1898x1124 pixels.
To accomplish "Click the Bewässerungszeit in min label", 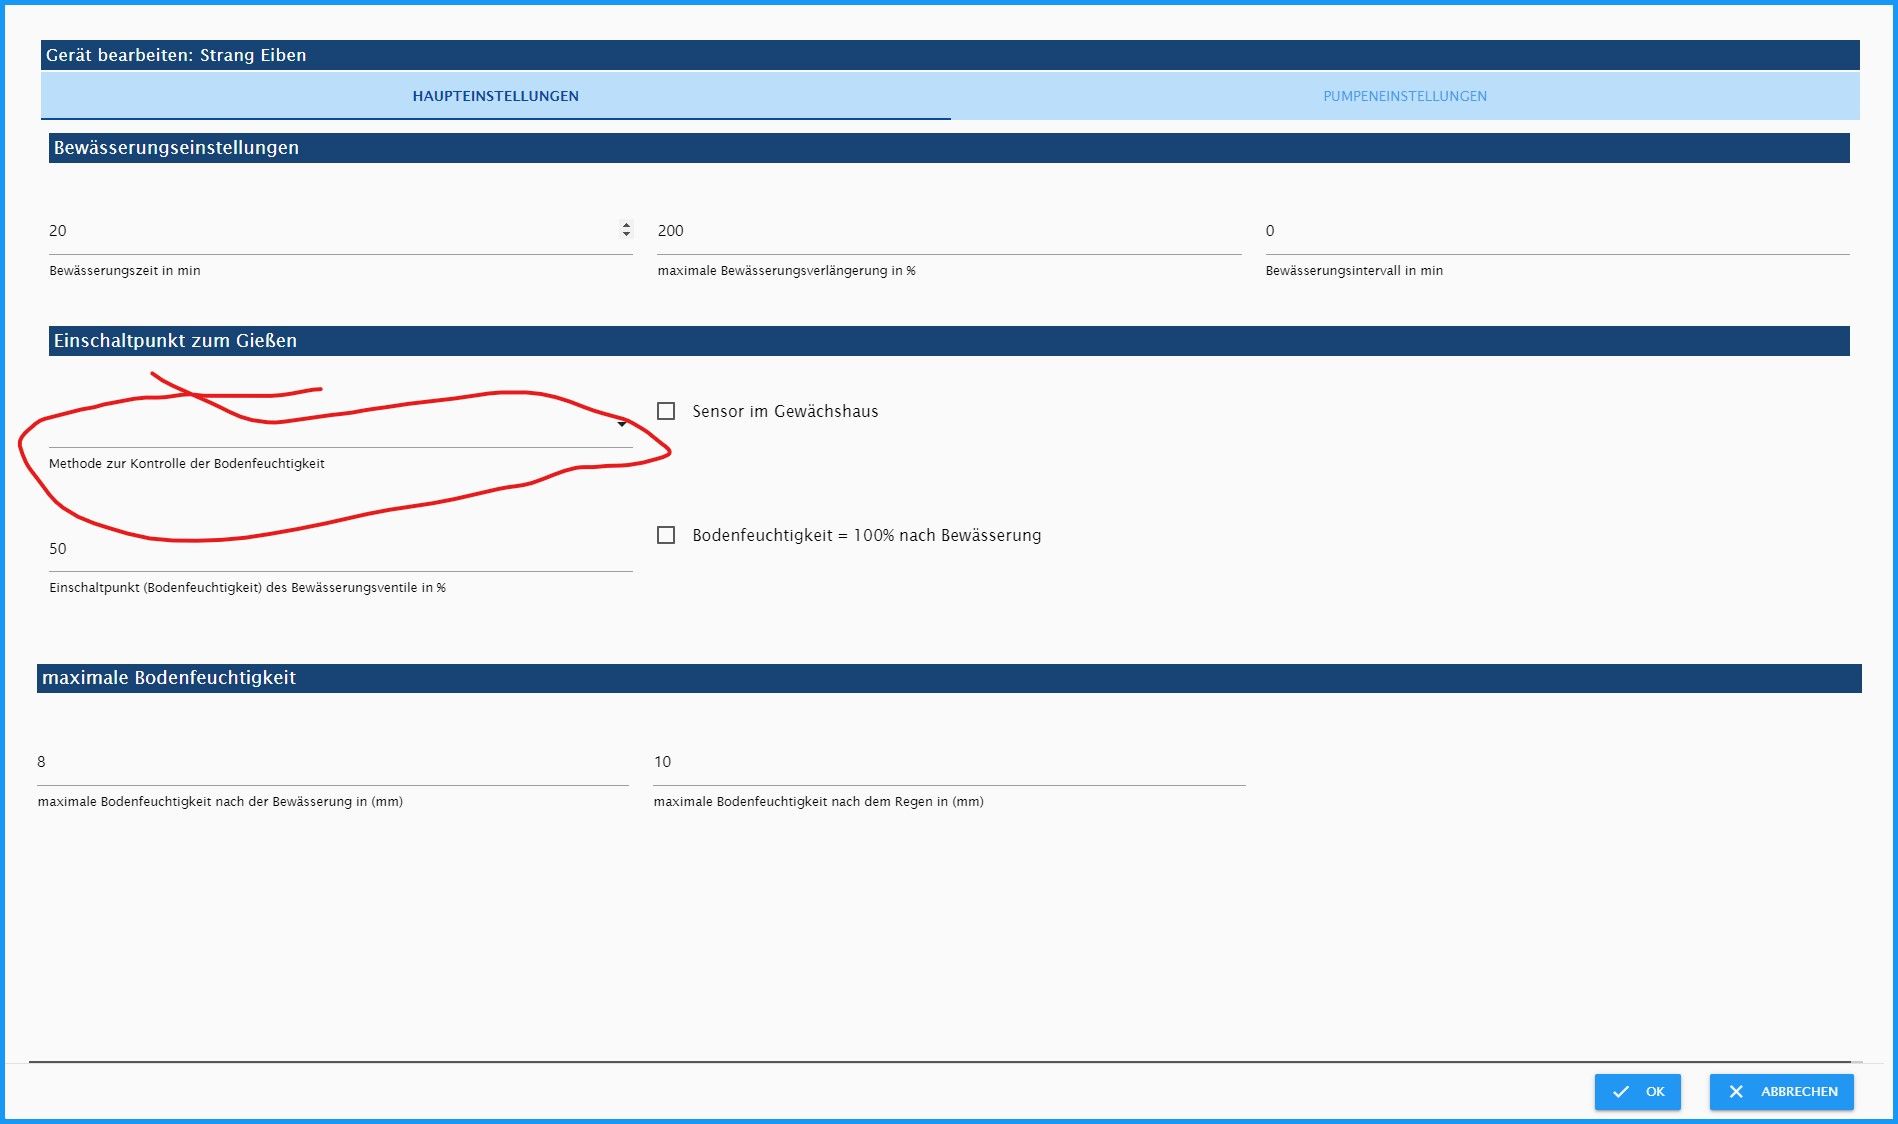I will (125, 271).
